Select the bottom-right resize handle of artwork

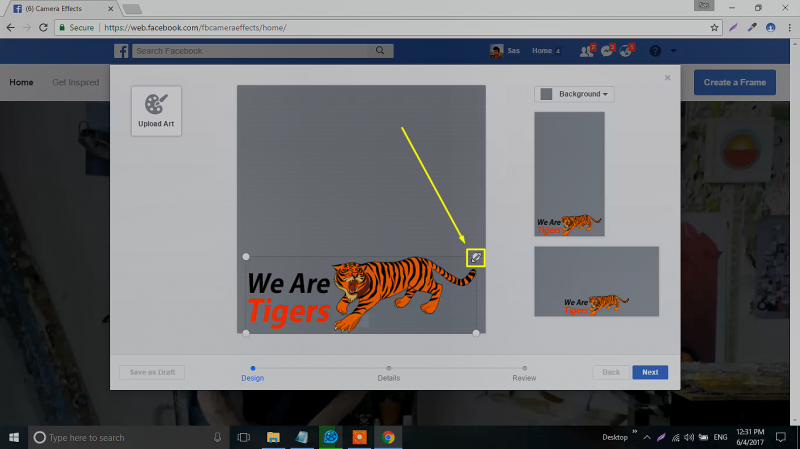pyautogui.click(x=476, y=333)
